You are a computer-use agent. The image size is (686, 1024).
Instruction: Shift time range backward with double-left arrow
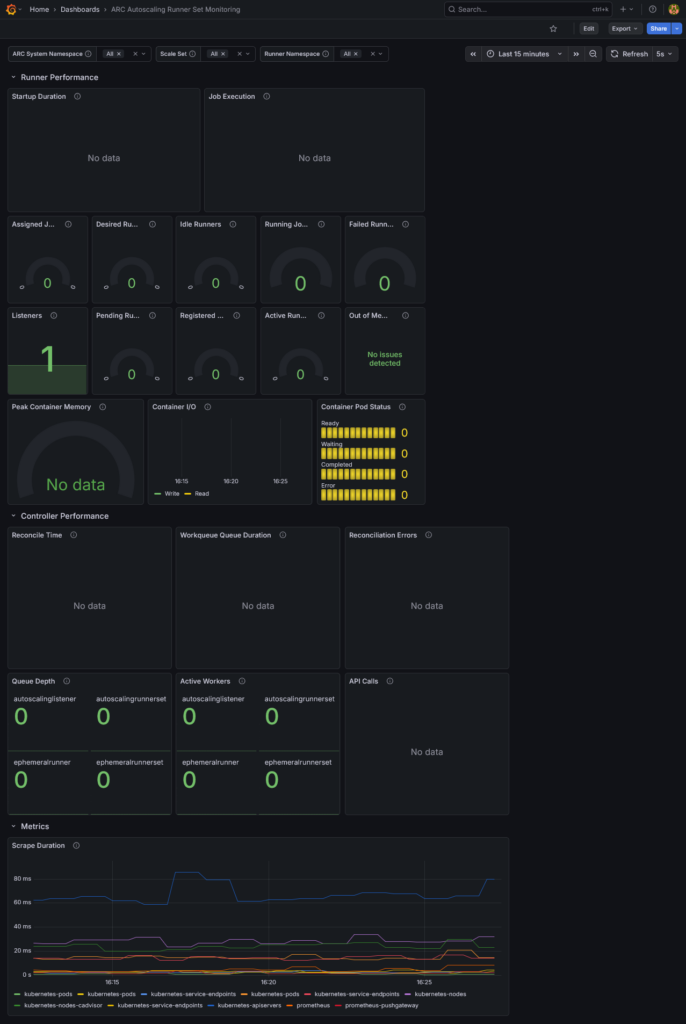474,54
